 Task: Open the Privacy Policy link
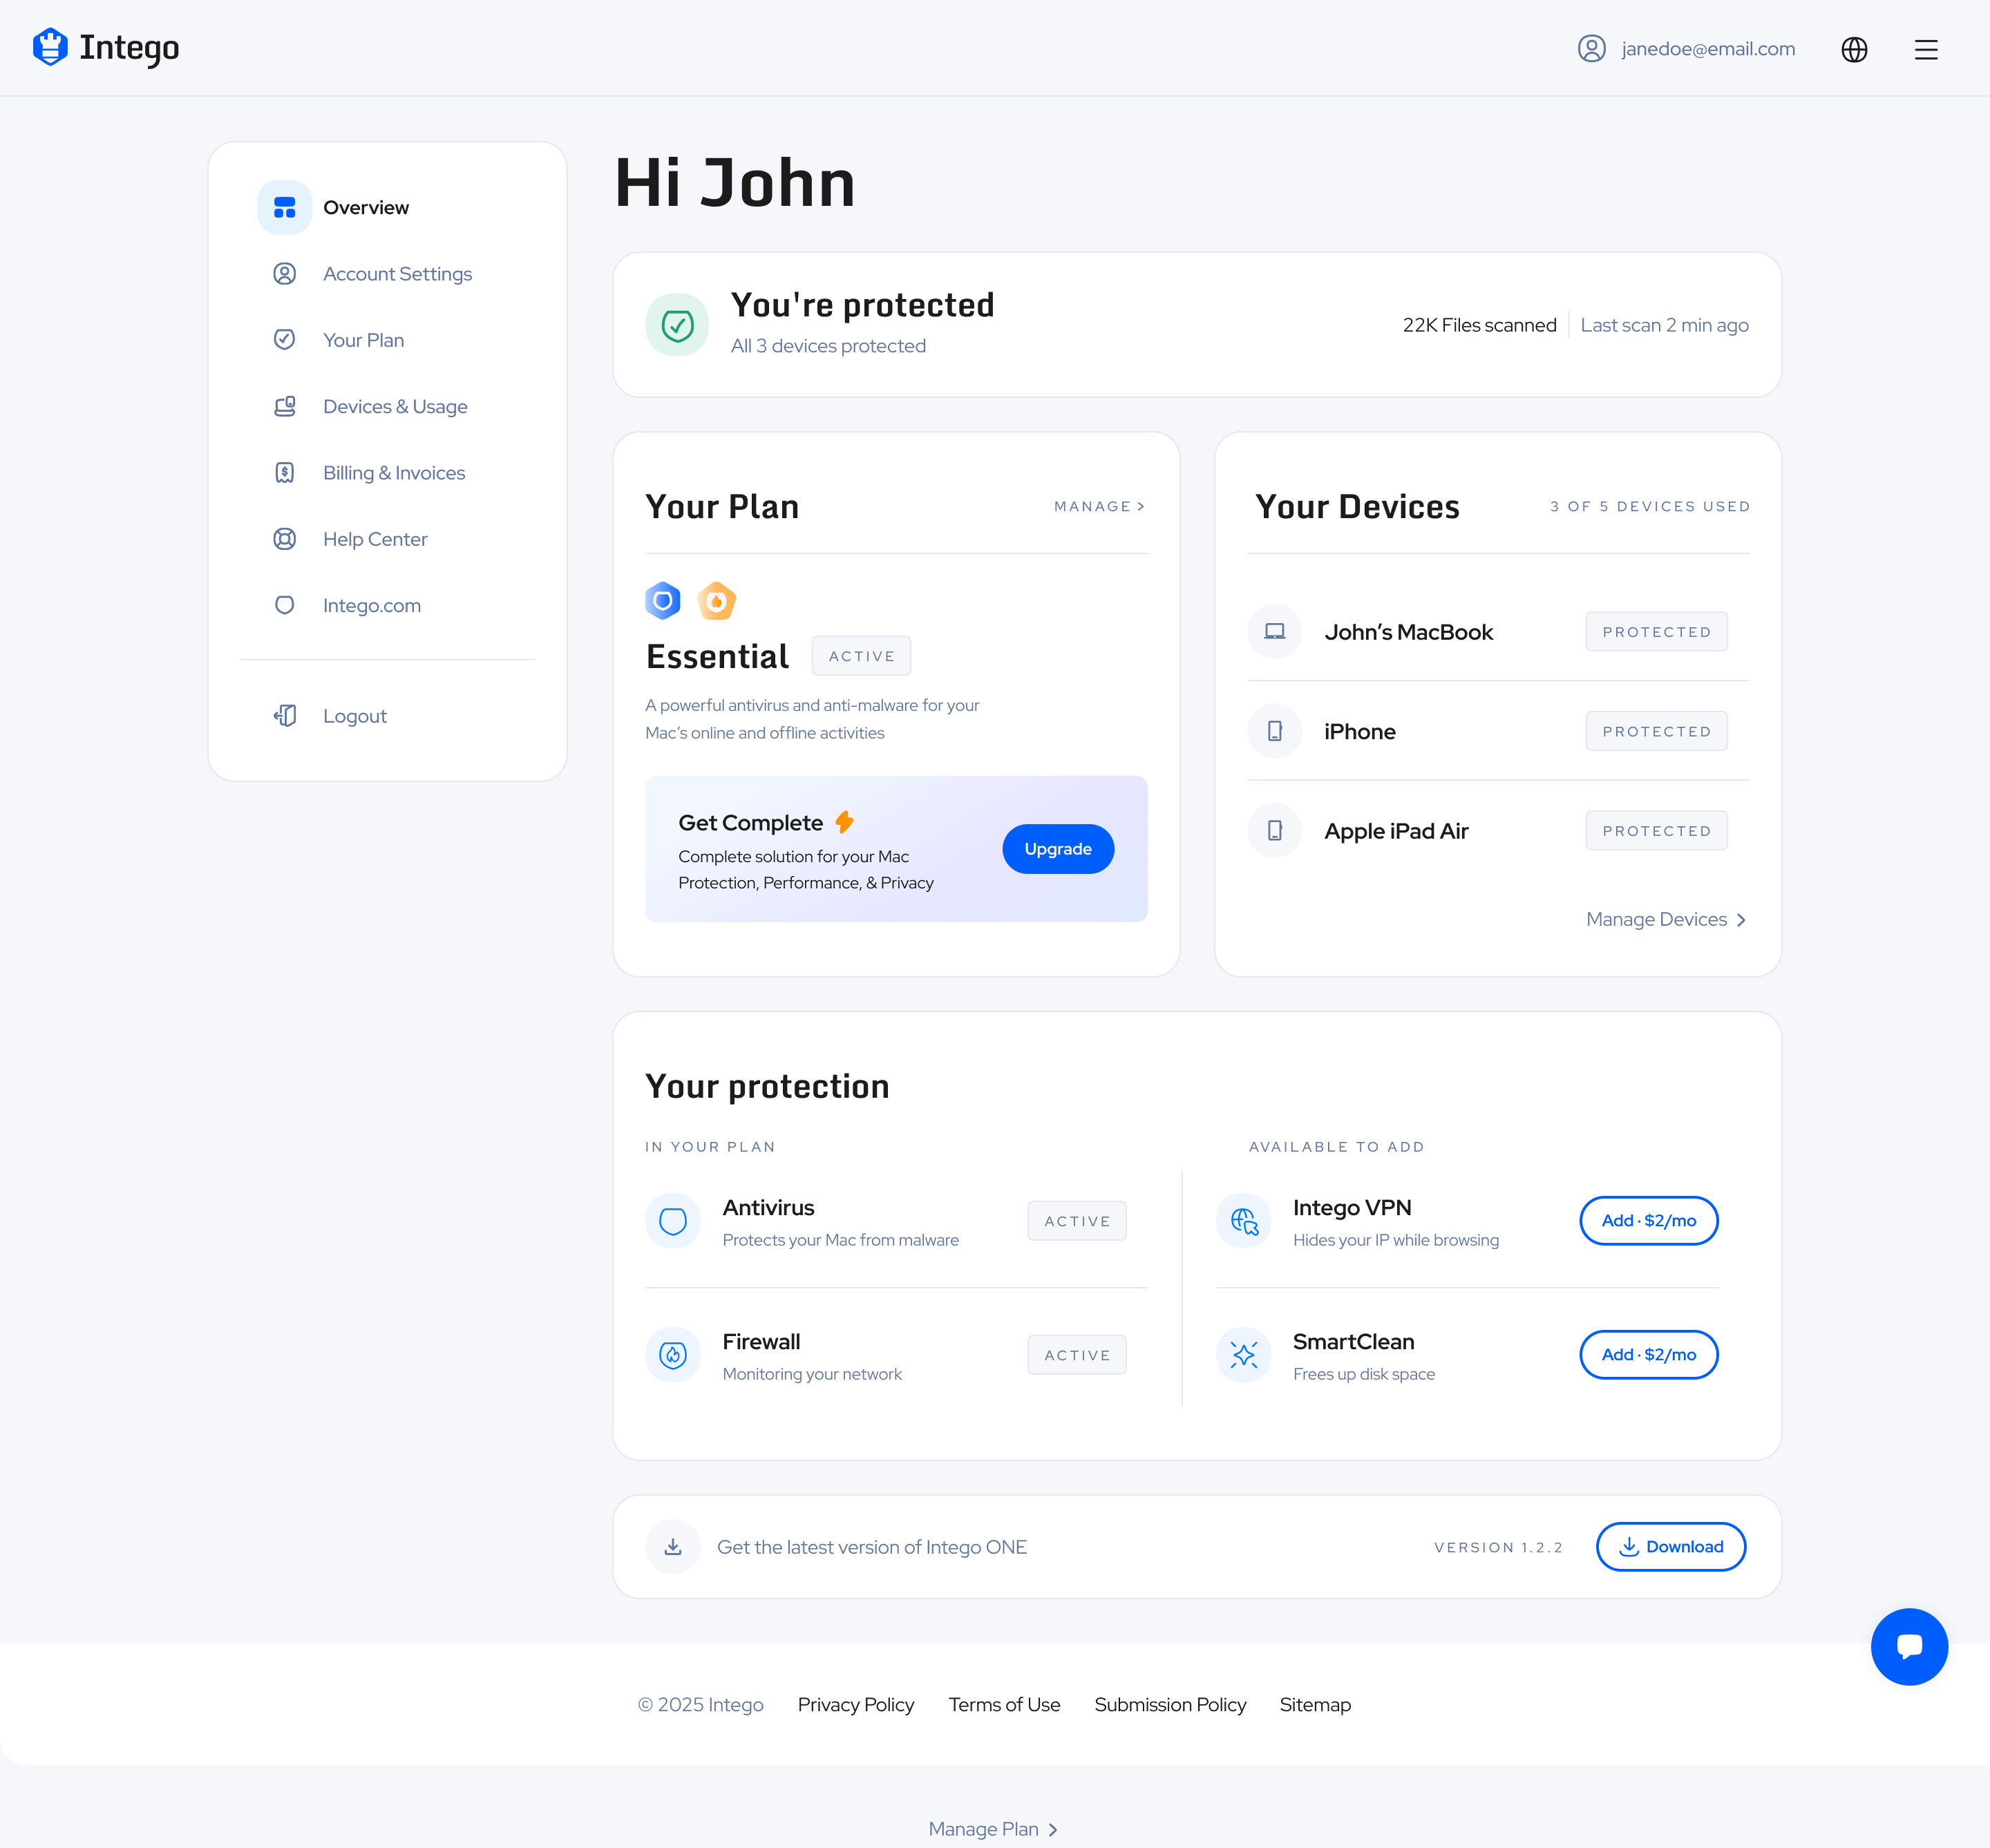pyautogui.click(x=855, y=1704)
